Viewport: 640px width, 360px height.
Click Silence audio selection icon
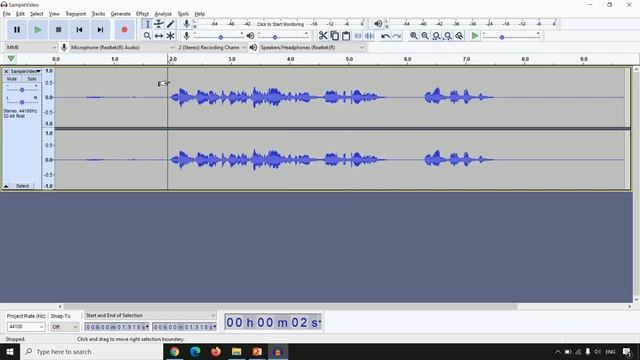click(369, 36)
